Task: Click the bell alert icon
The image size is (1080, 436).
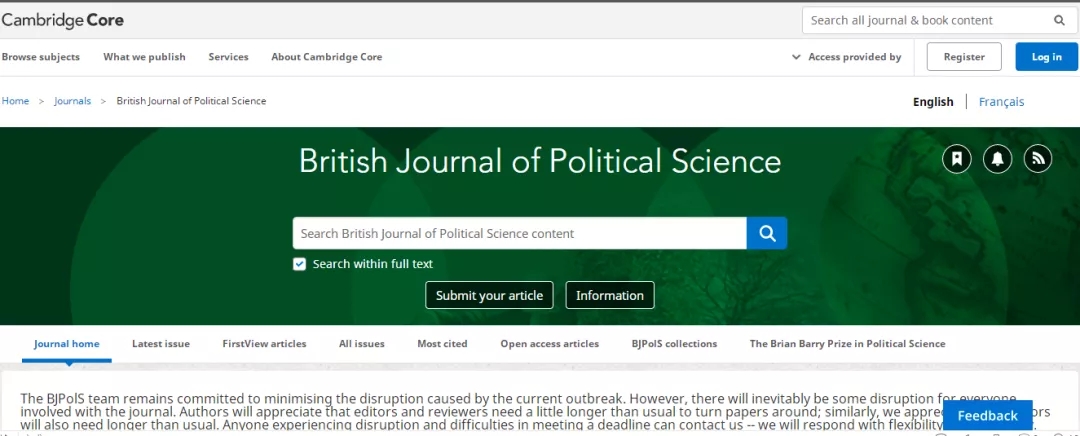Action: 997,158
